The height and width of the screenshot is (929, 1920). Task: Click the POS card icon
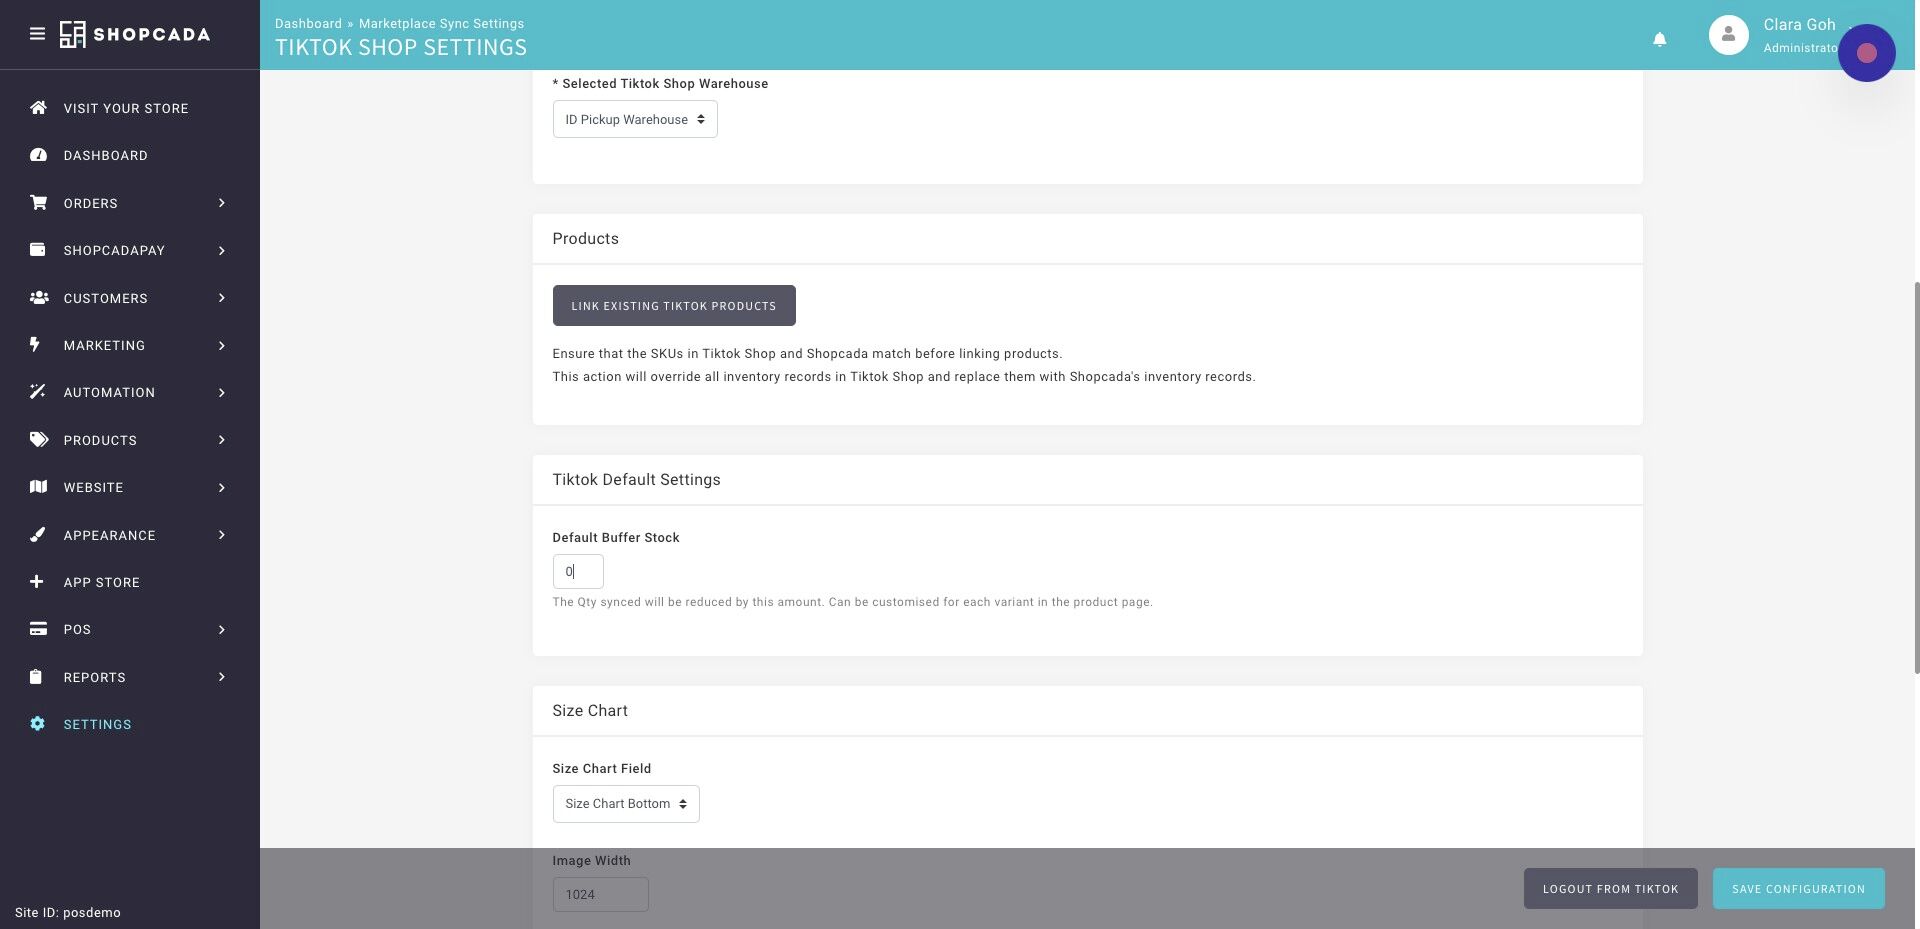pos(38,629)
